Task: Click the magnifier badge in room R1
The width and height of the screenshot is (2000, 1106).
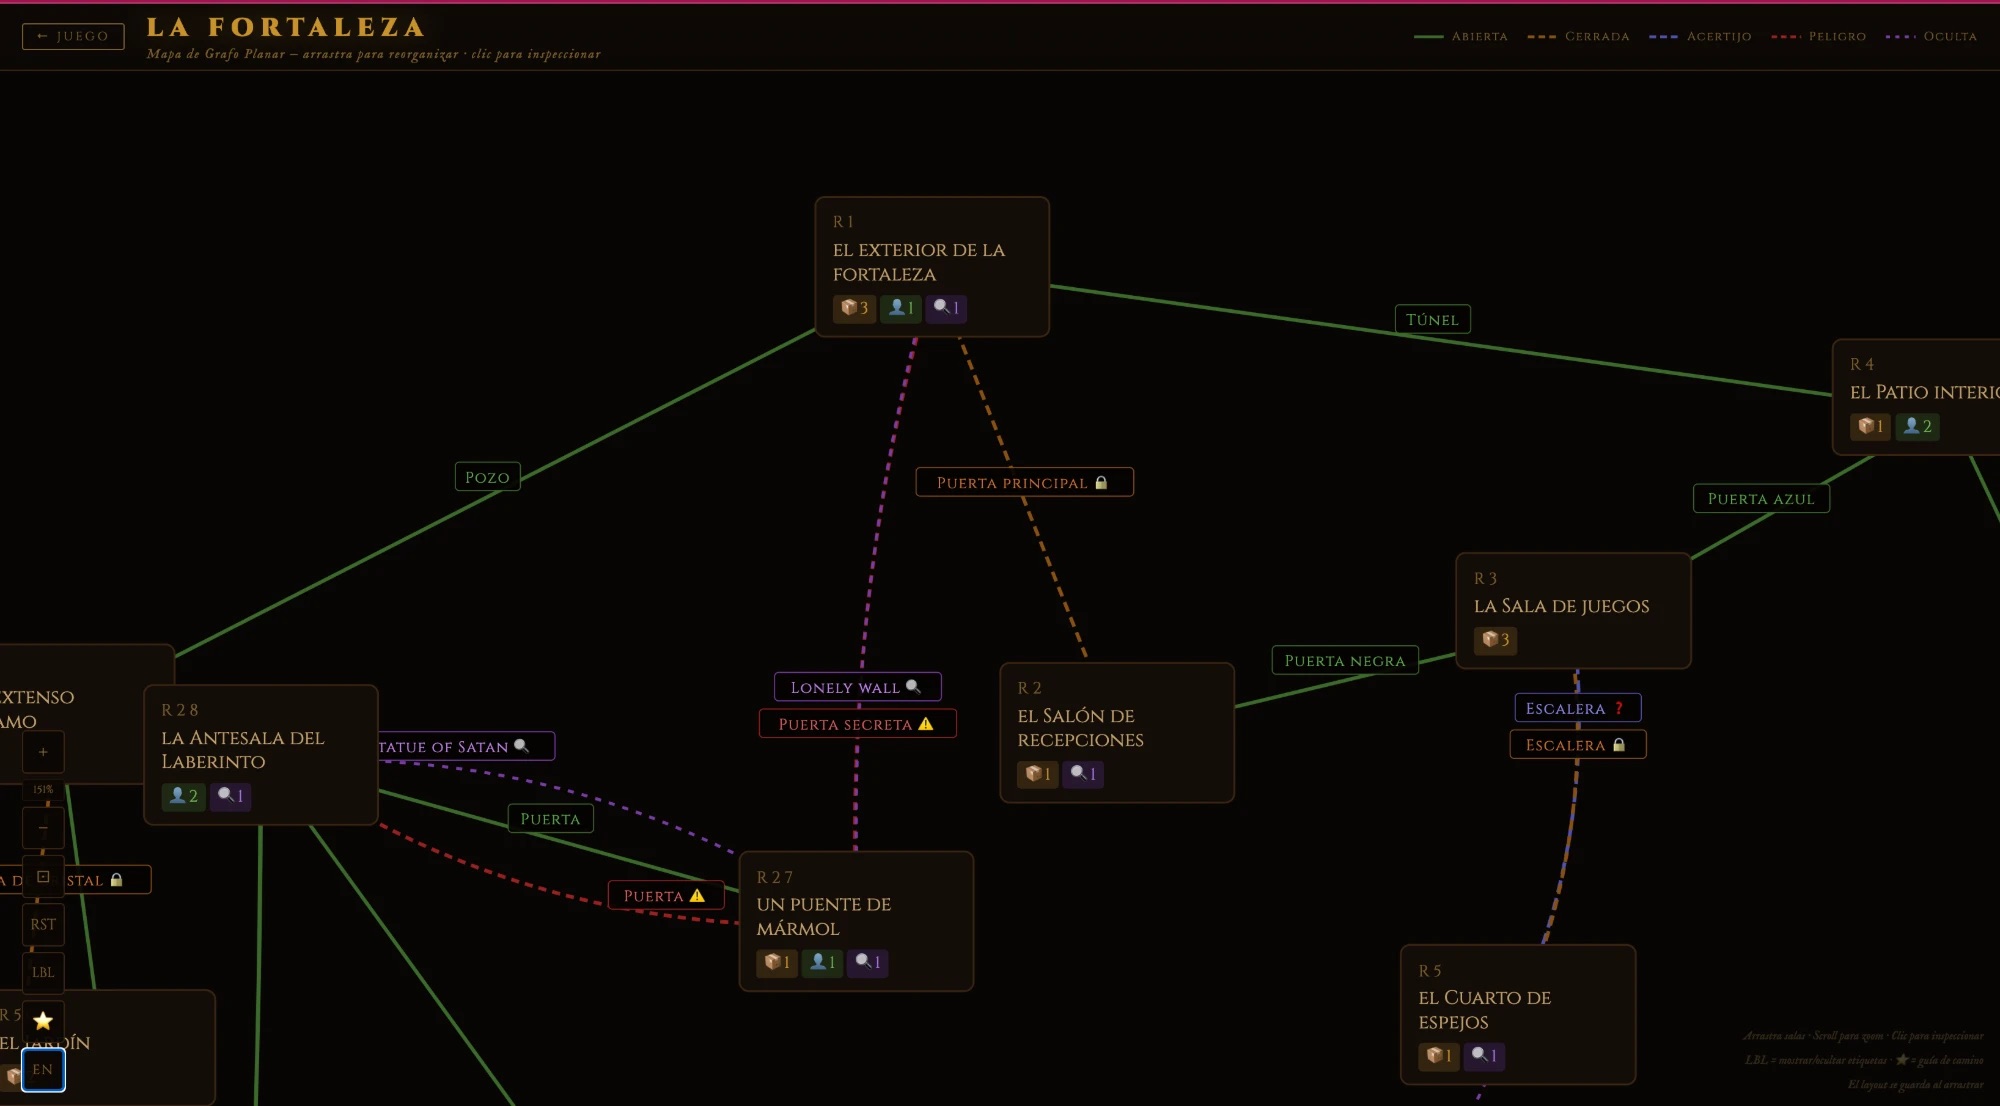Action: [946, 308]
